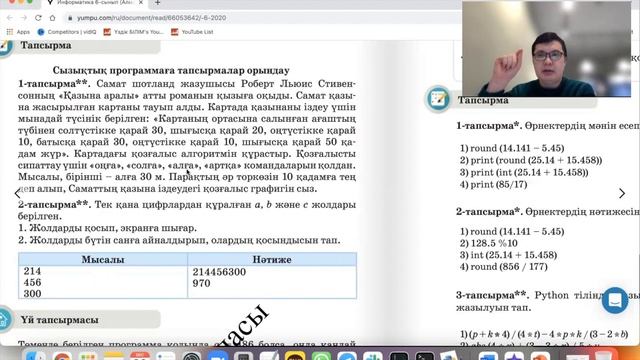Screen dimensions: 640x360
Task: Click expression round (856 / 177)
Action: [x=509, y=267]
